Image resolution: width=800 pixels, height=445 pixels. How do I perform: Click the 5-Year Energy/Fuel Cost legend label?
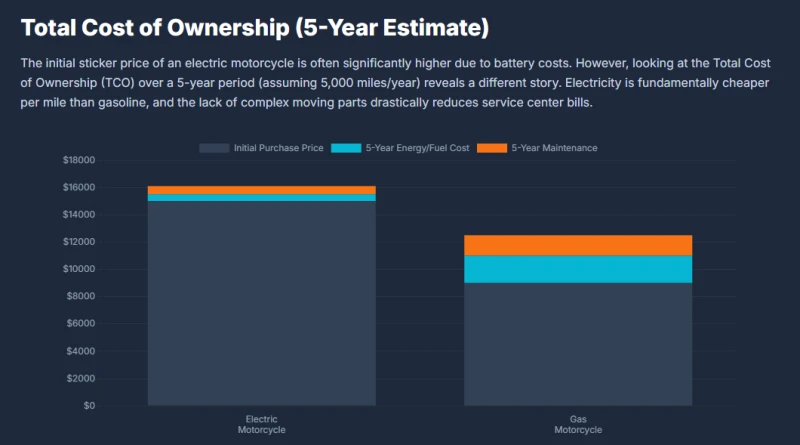tap(417, 148)
